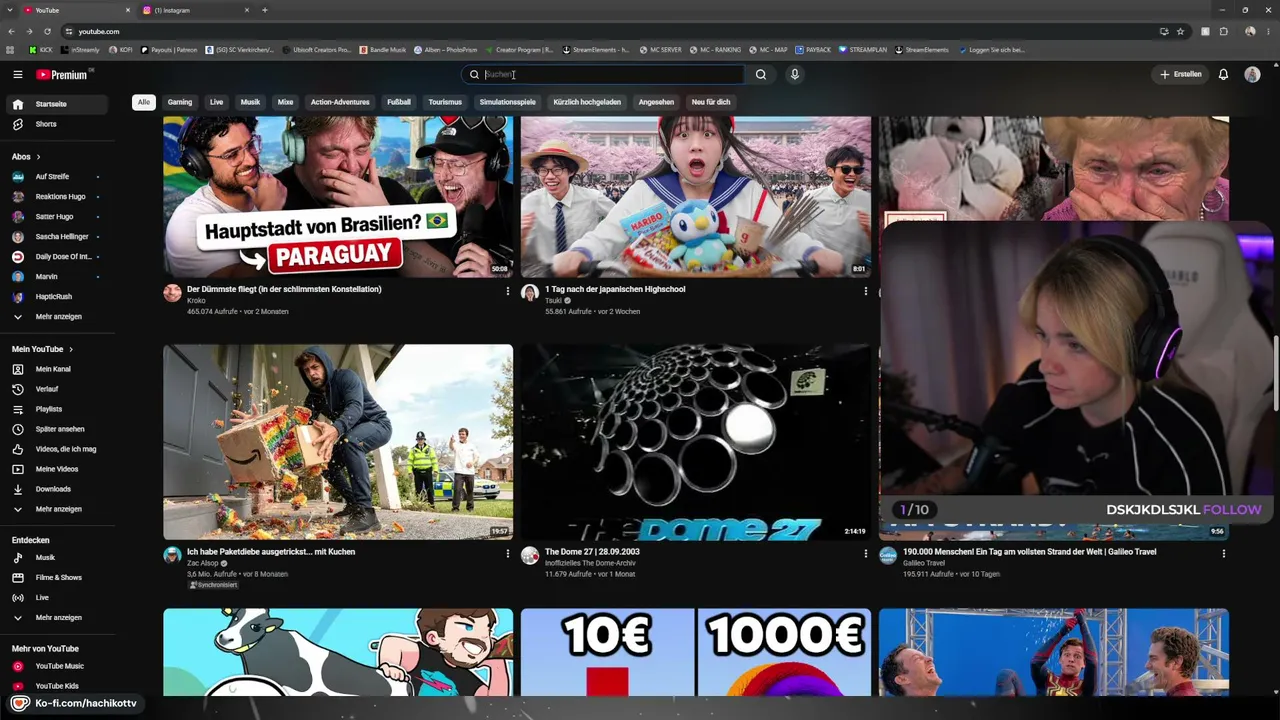Select the Simulationsspiele filter chip
1280x720 pixels.
(x=507, y=102)
